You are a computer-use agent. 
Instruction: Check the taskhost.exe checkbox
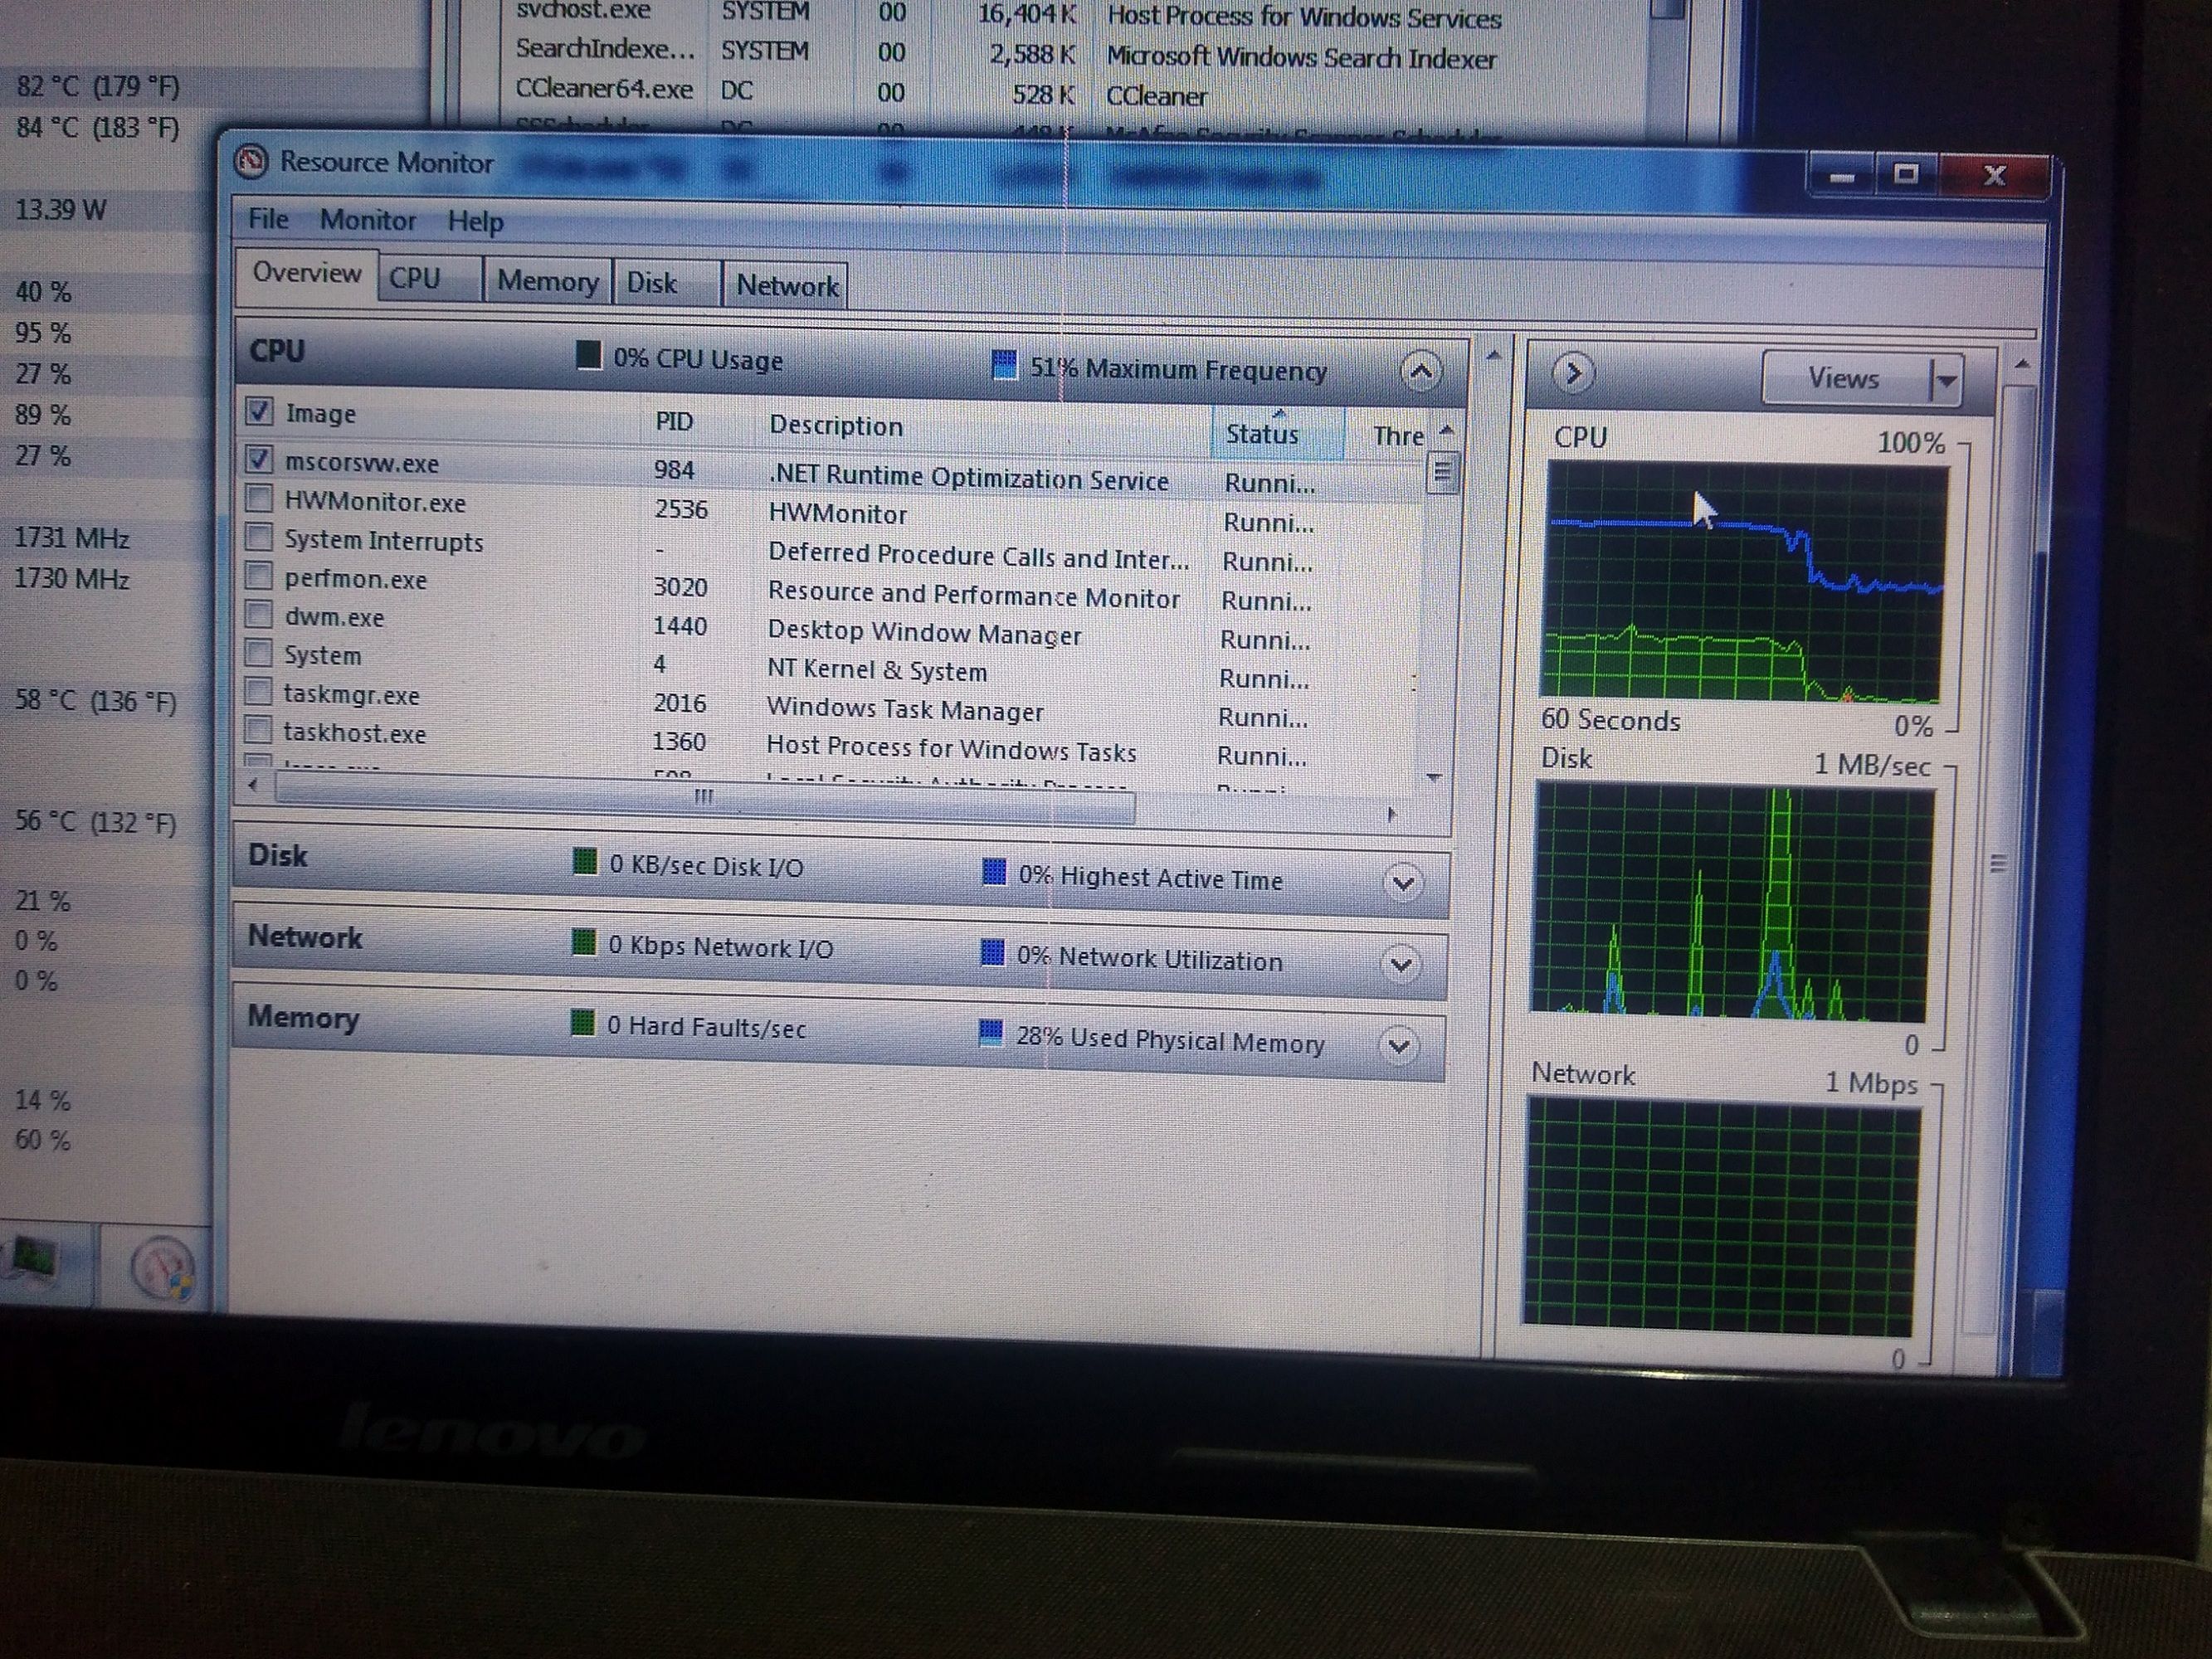pyautogui.click(x=258, y=729)
